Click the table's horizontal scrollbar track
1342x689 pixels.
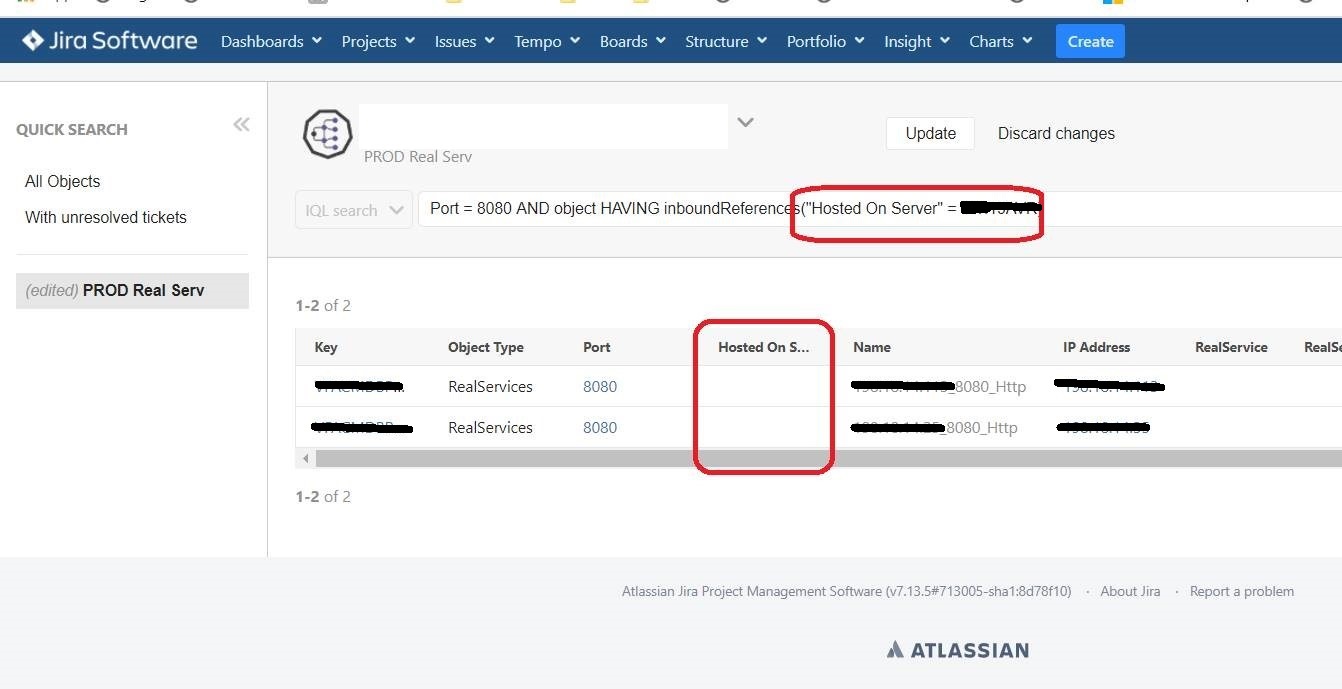coord(828,458)
